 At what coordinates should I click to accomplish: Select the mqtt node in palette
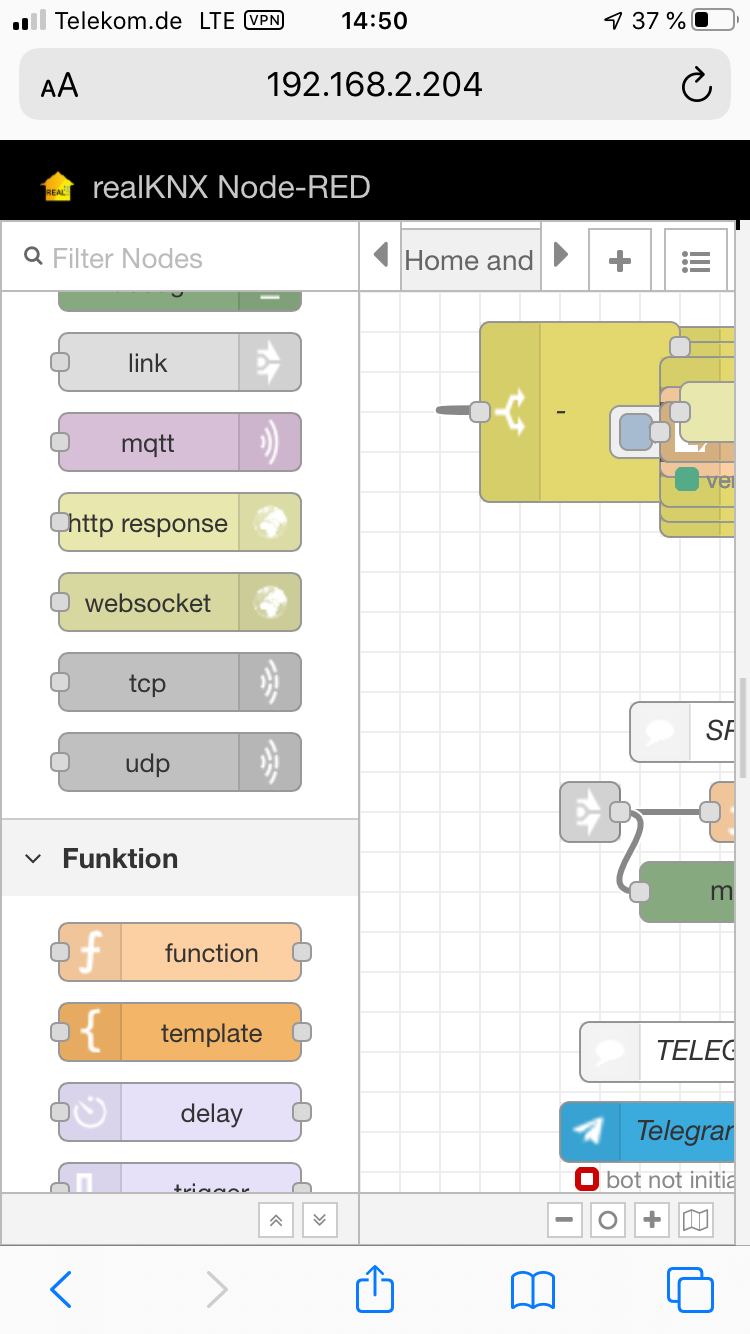click(x=180, y=443)
